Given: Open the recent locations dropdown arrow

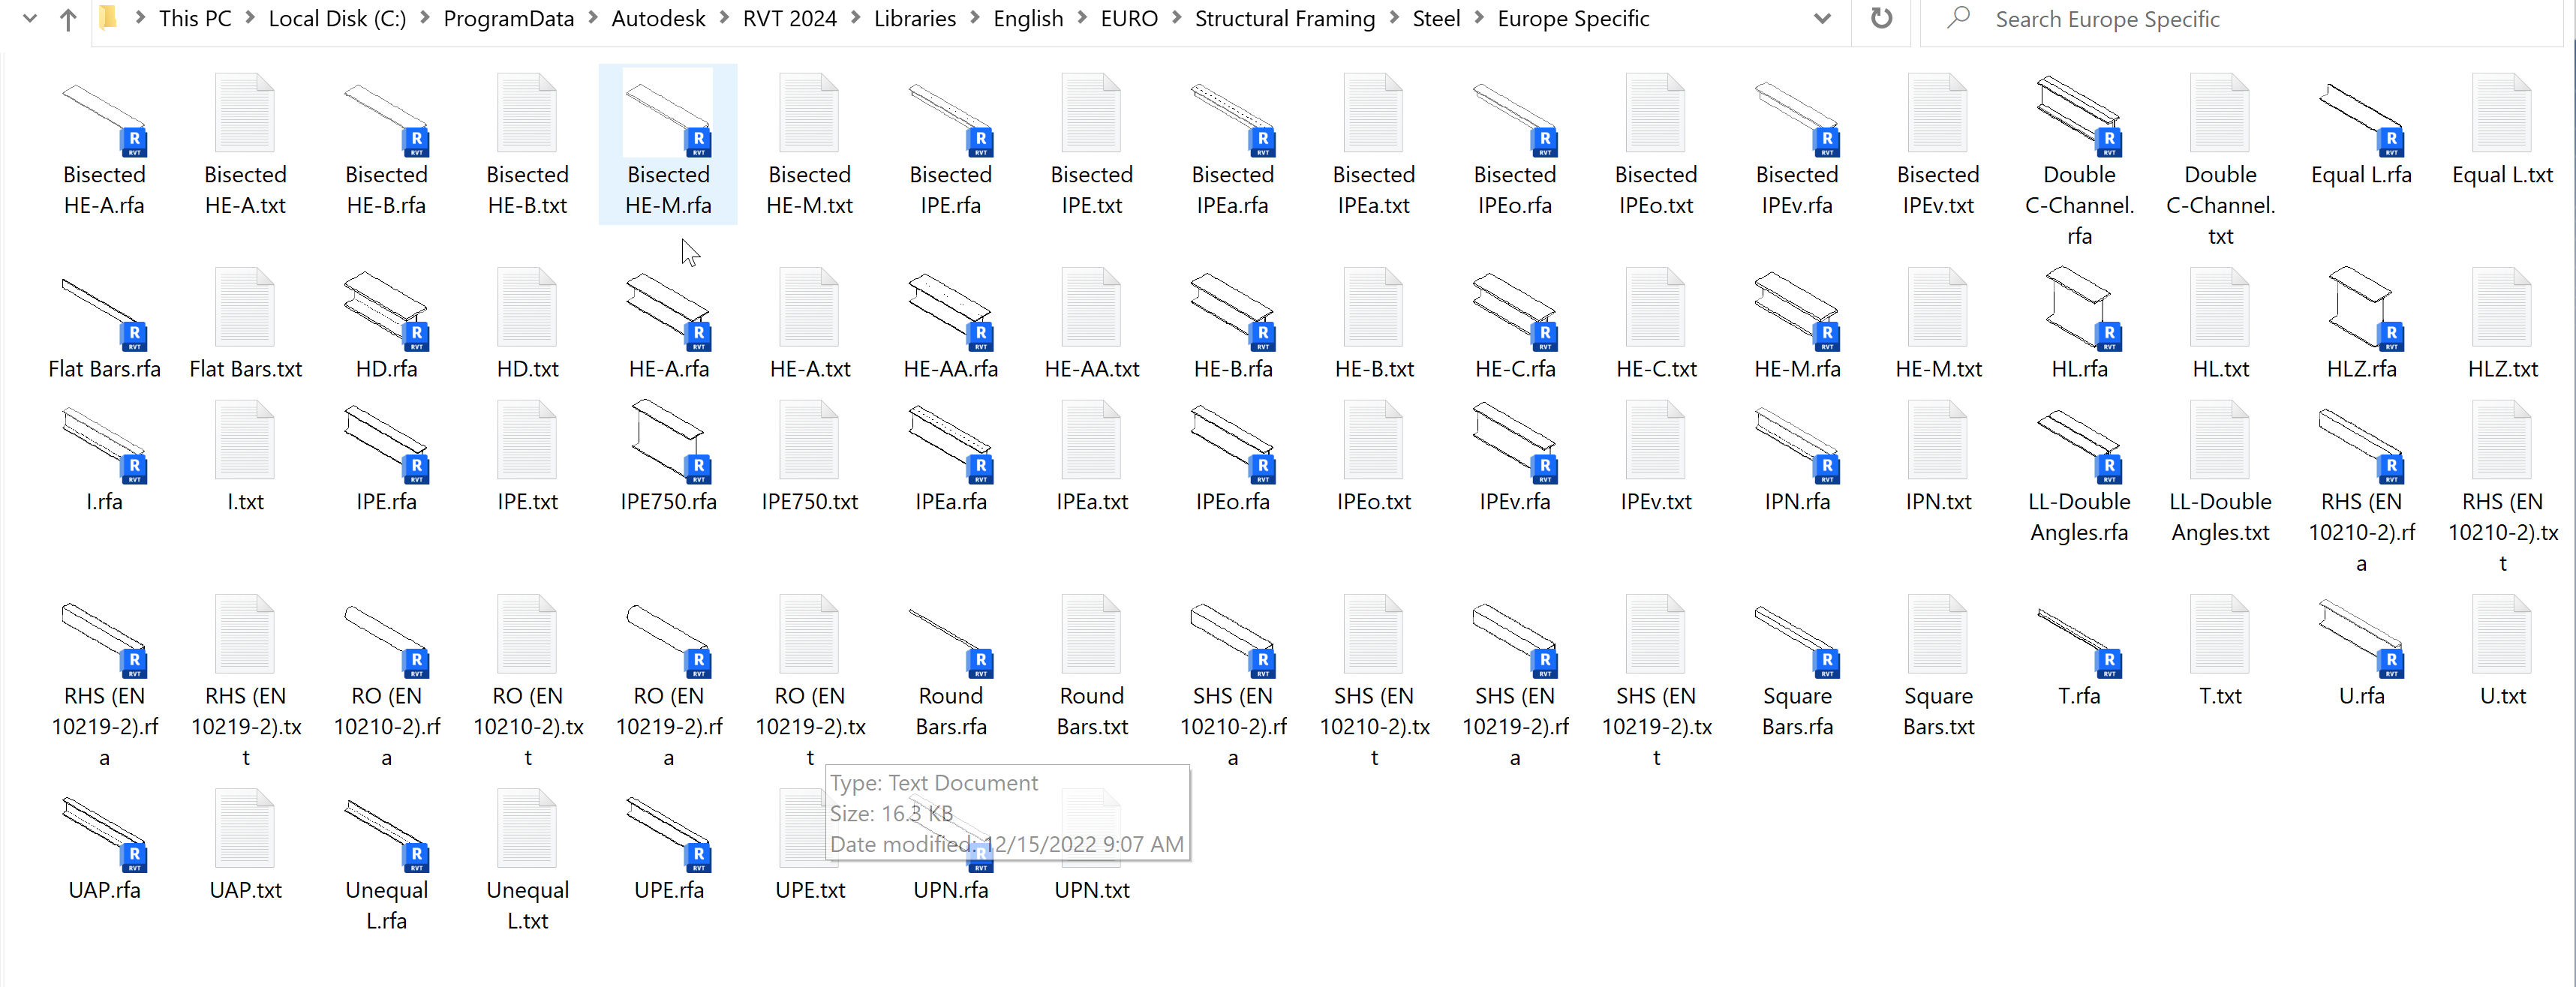Looking at the screenshot, I should coord(29,19).
